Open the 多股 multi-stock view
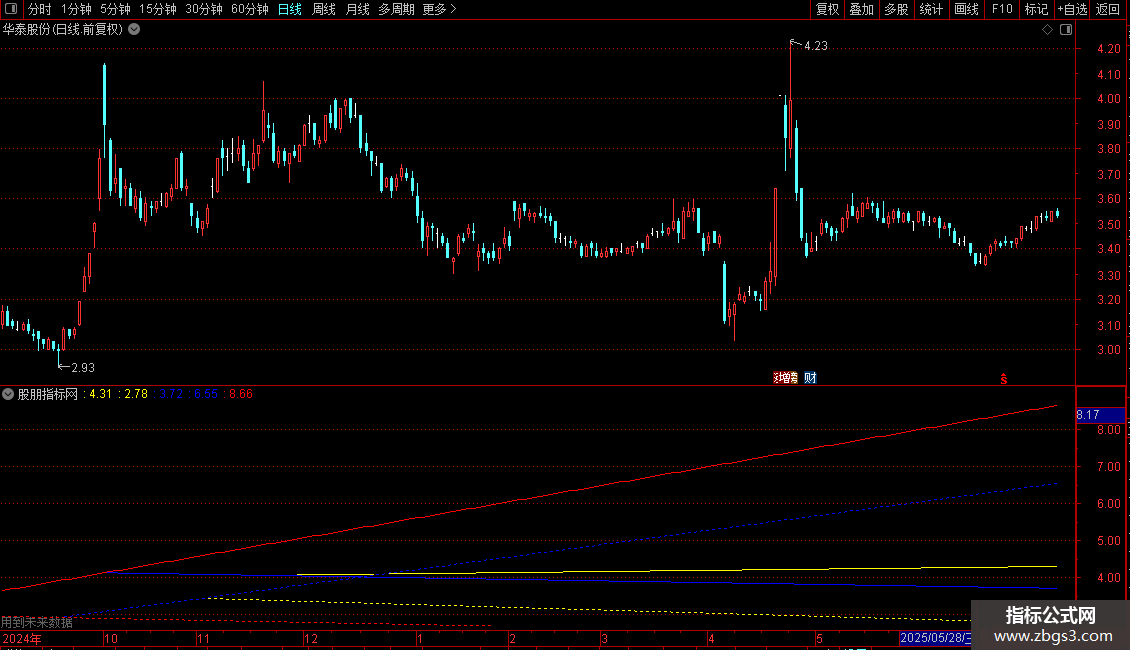The width and height of the screenshot is (1130, 650). click(x=897, y=9)
